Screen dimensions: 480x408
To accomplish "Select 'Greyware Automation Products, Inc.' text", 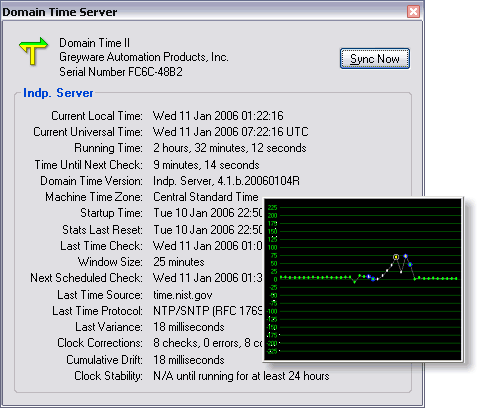I will (144, 57).
